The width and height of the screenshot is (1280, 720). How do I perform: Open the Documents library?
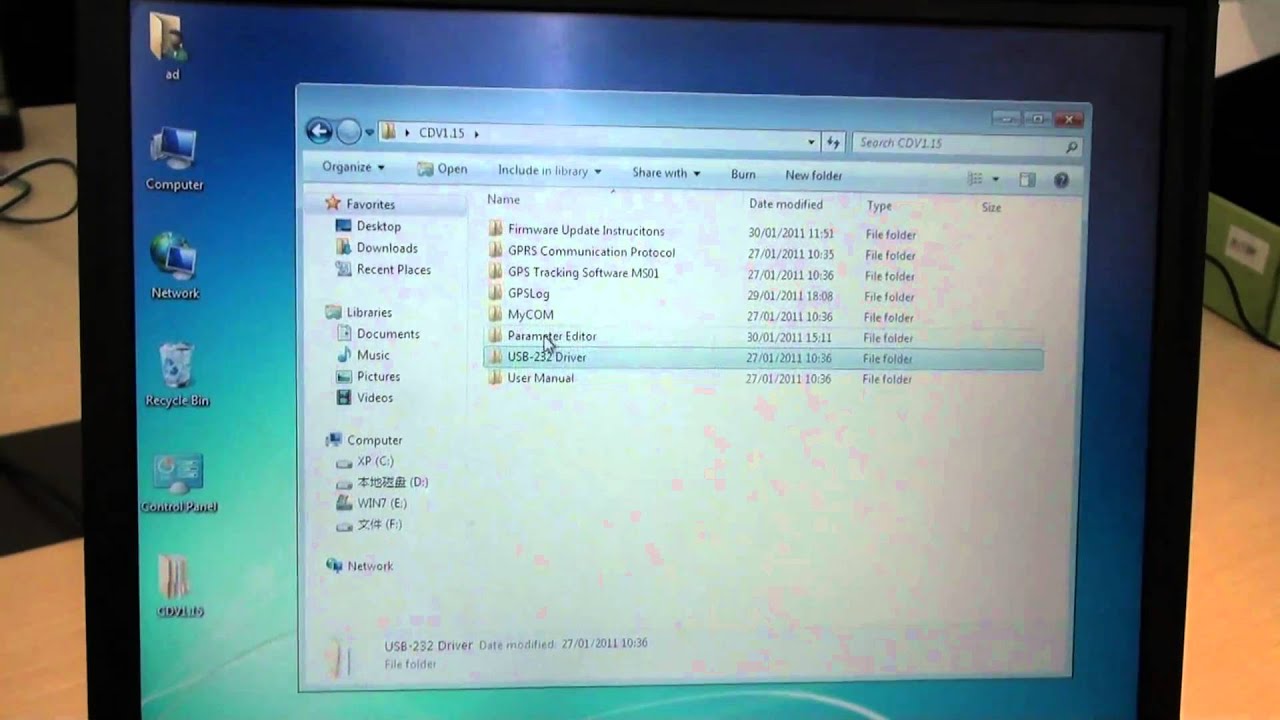[x=388, y=334]
